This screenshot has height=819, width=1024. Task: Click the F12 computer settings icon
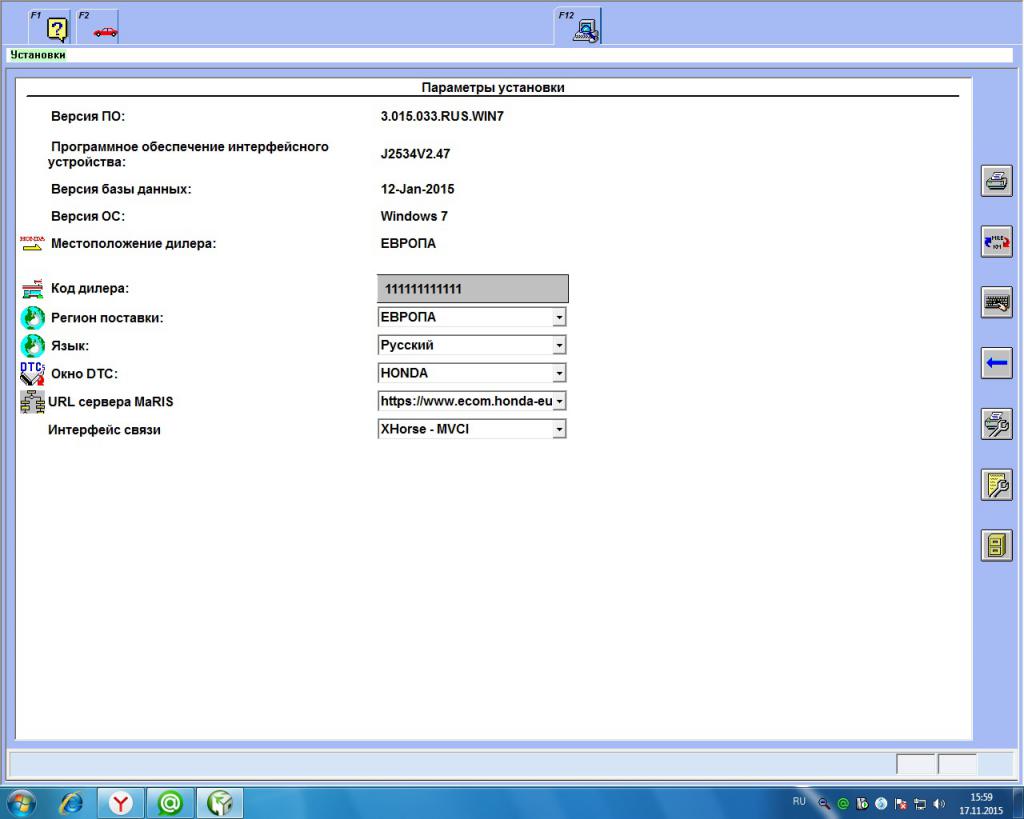583,30
